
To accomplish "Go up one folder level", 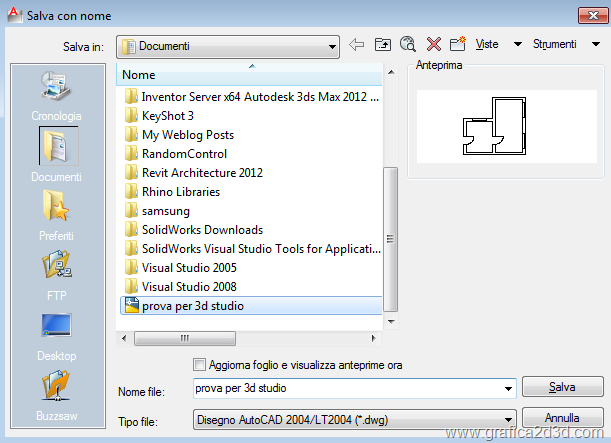I will tap(383, 45).
